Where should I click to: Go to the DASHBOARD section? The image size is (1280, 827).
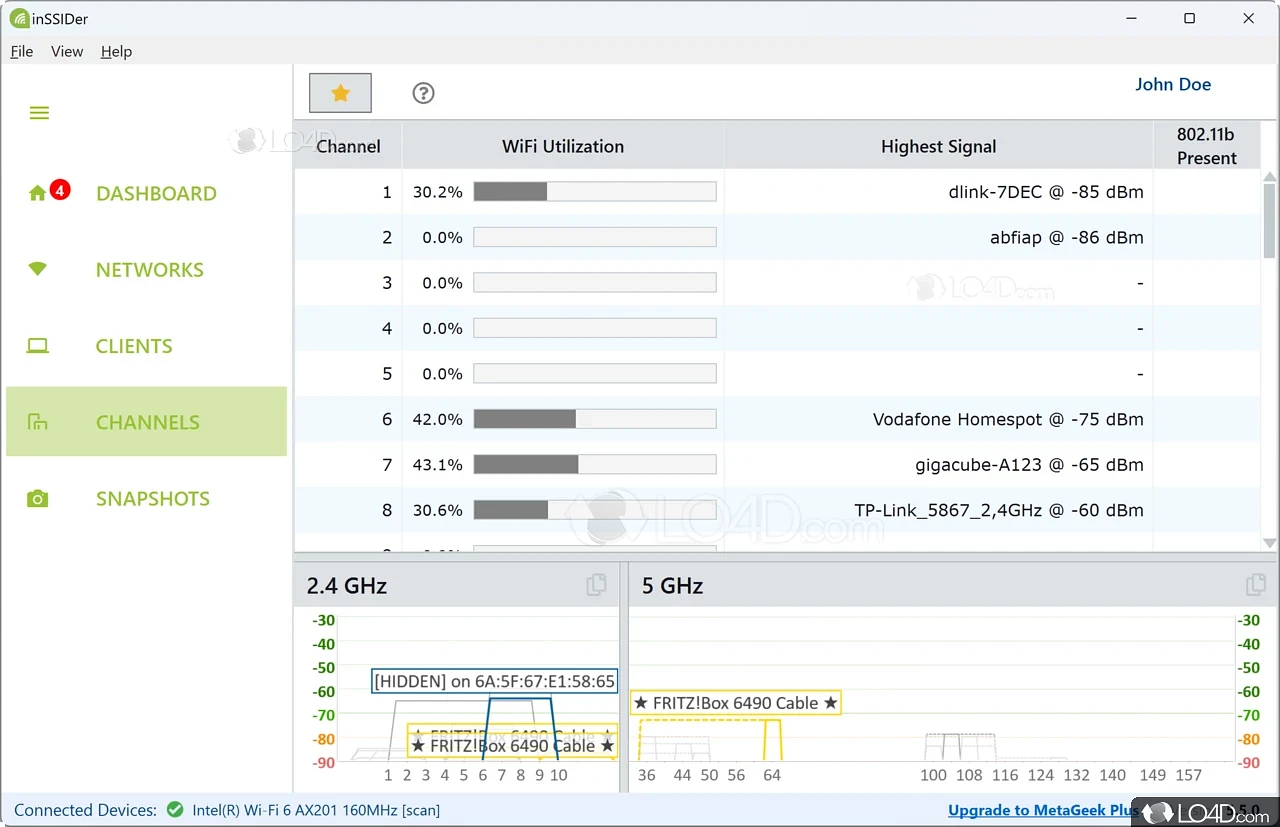156,194
